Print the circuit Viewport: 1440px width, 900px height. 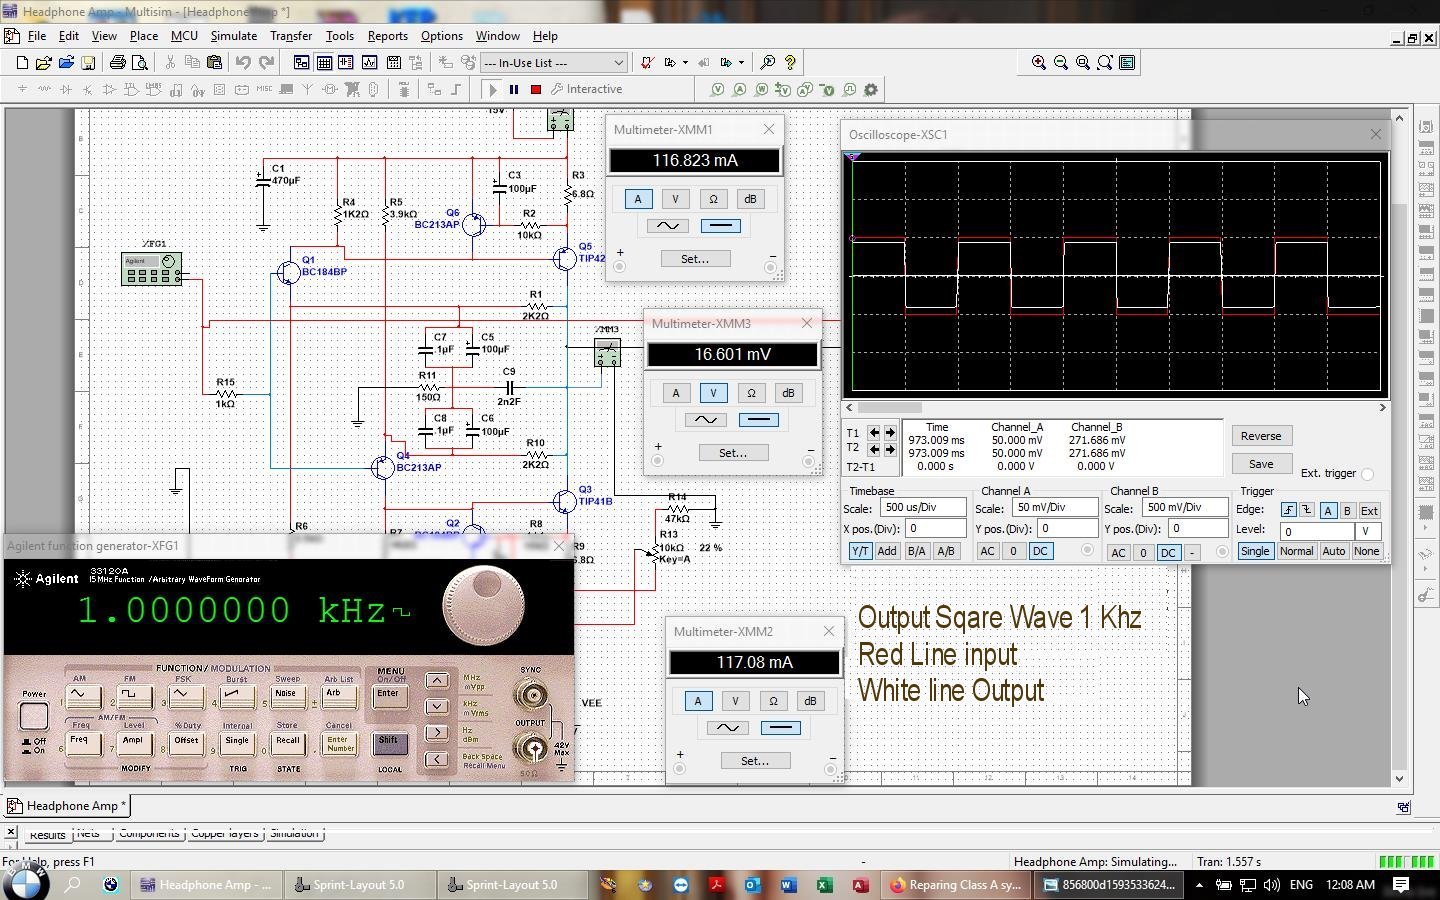pyautogui.click(x=117, y=63)
